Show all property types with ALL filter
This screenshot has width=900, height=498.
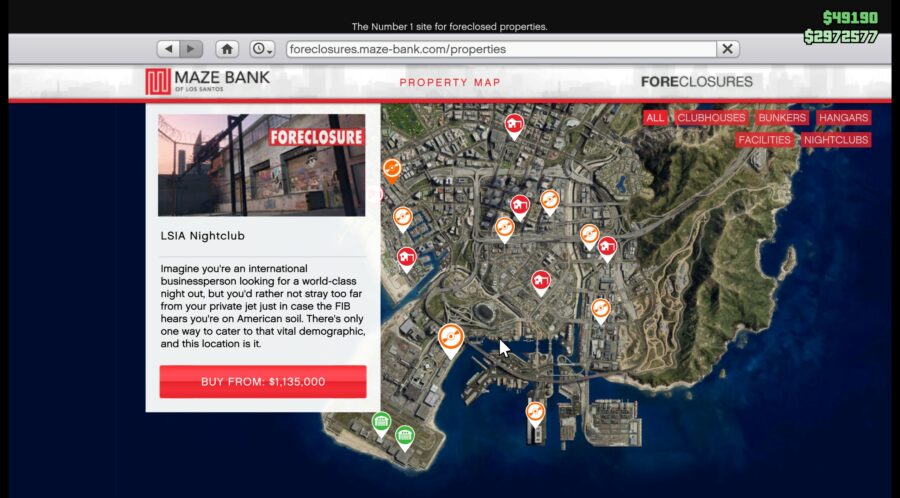click(x=655, y=118)
